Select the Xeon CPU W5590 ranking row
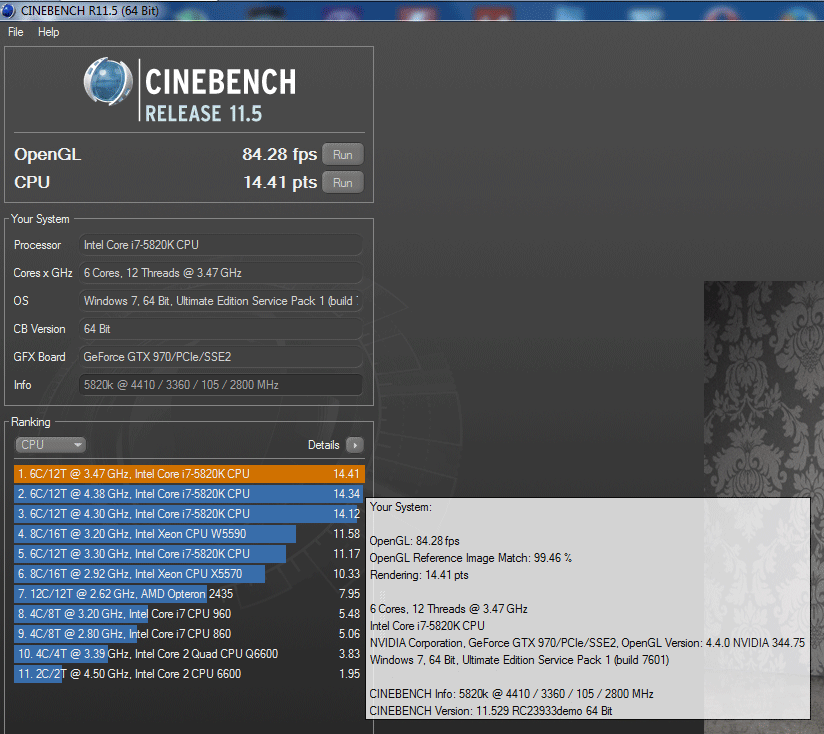The height and width of the screenshot is (734, 824). coord(189,534)
